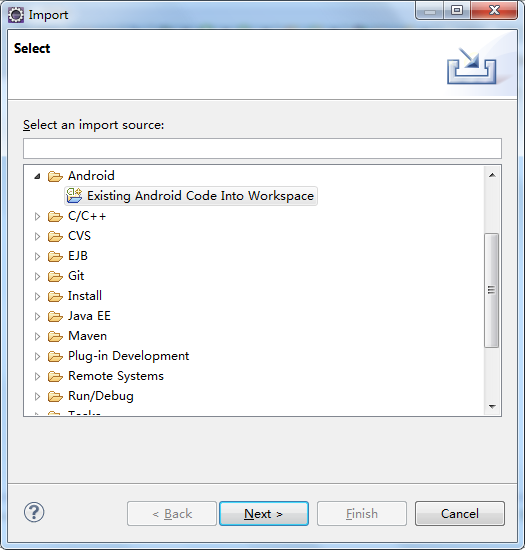The width and height of the screenshot is (525, 550).
Task: Click the Next button
Action: 264,514
